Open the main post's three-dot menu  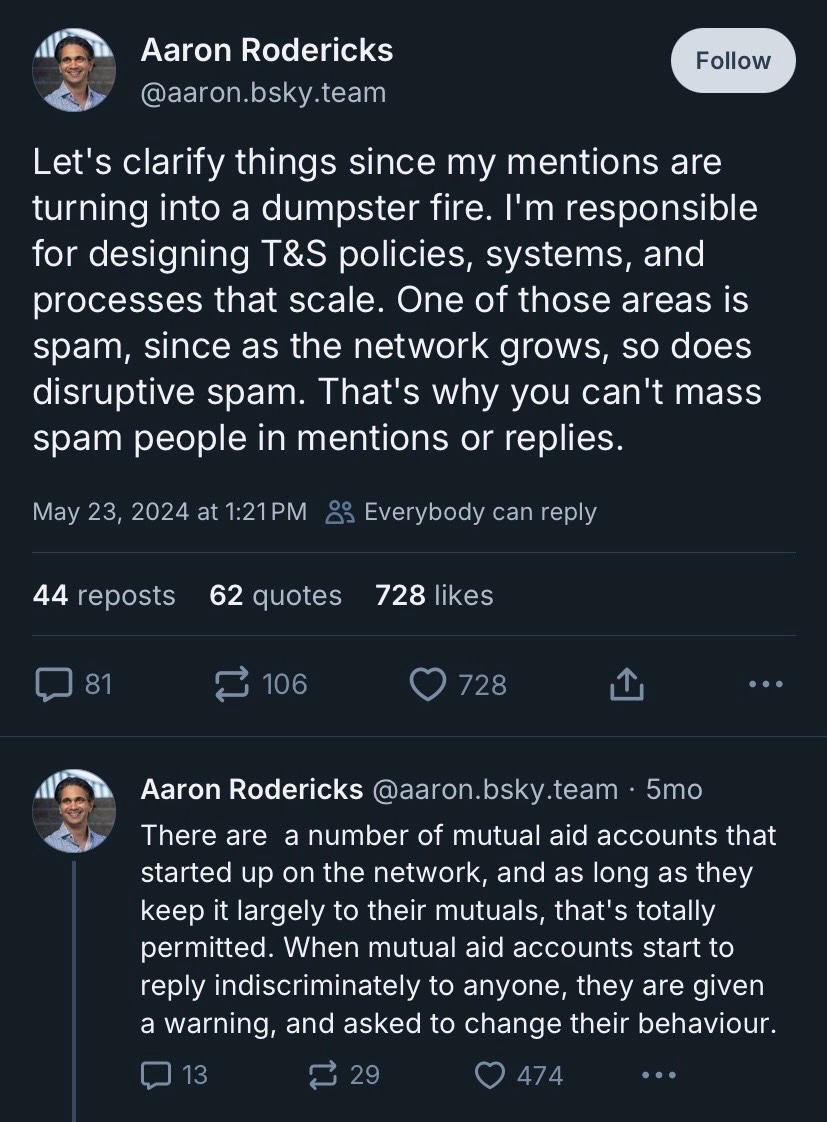coord(765,685)
